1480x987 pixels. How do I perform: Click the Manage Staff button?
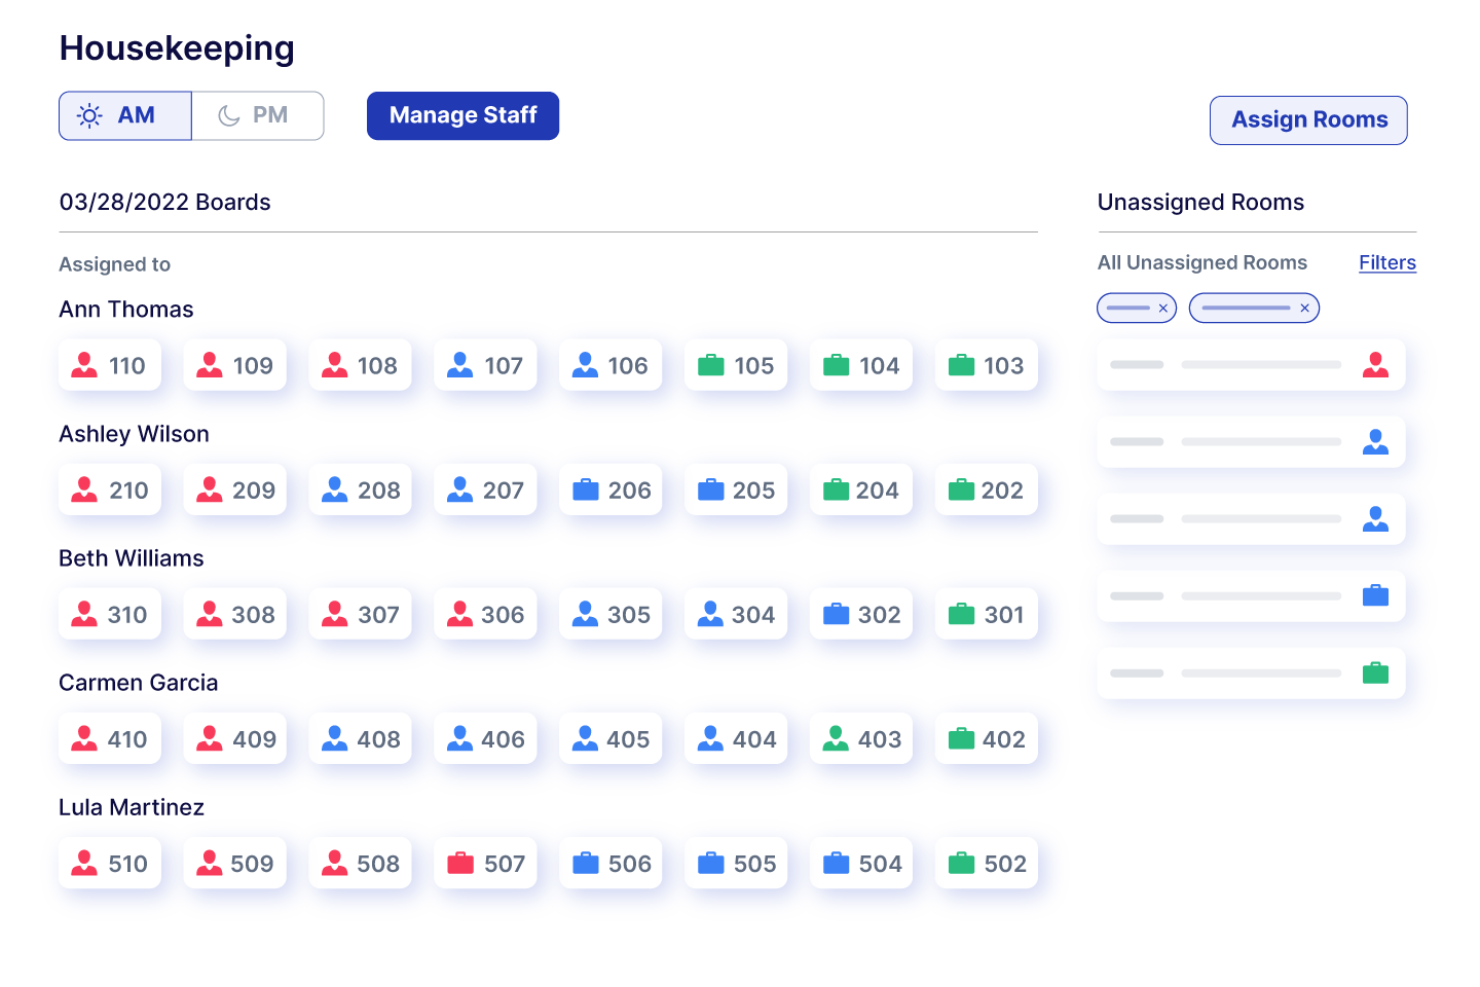(x=462, y=115)
